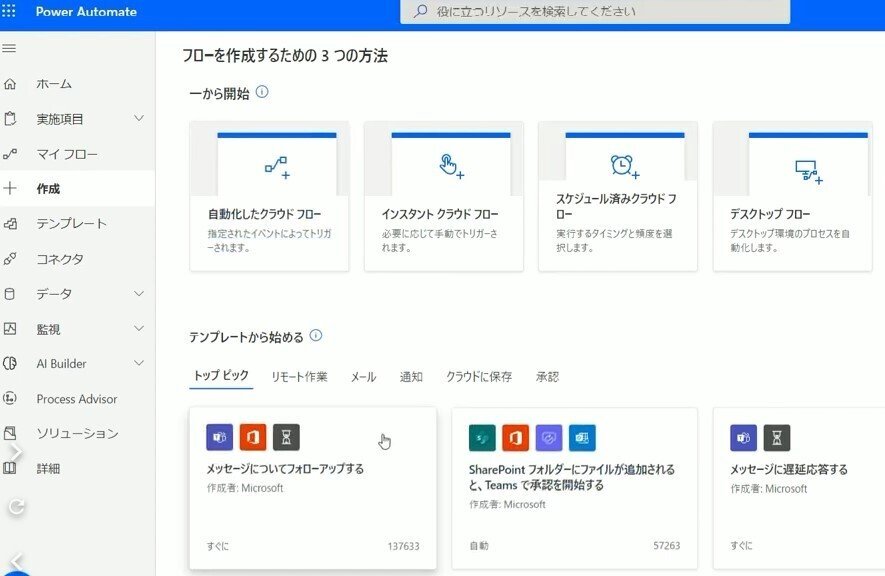The height and width of the screenshot is (576, 885).
Task: Switch to the 承認 tab
Action: (x=547, y=376)
